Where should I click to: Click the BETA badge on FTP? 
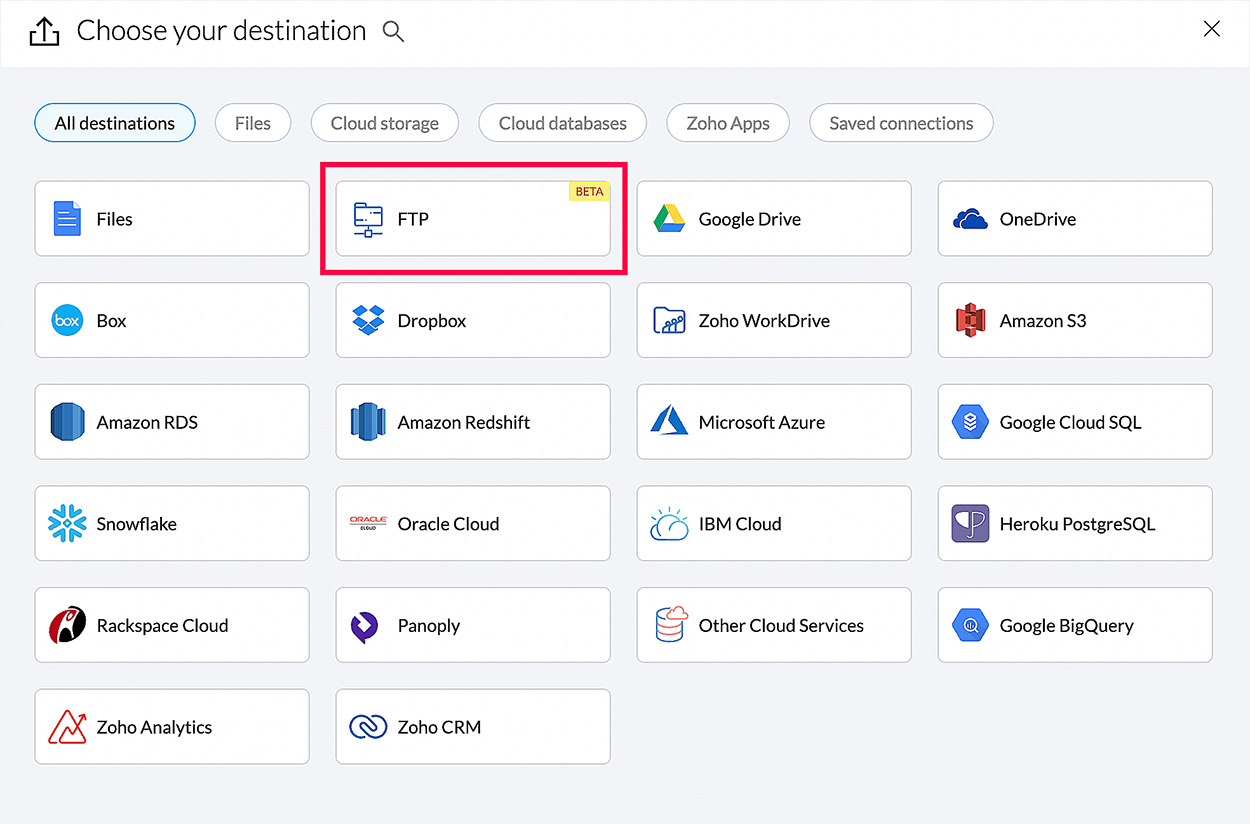click(x=589, y=192)
